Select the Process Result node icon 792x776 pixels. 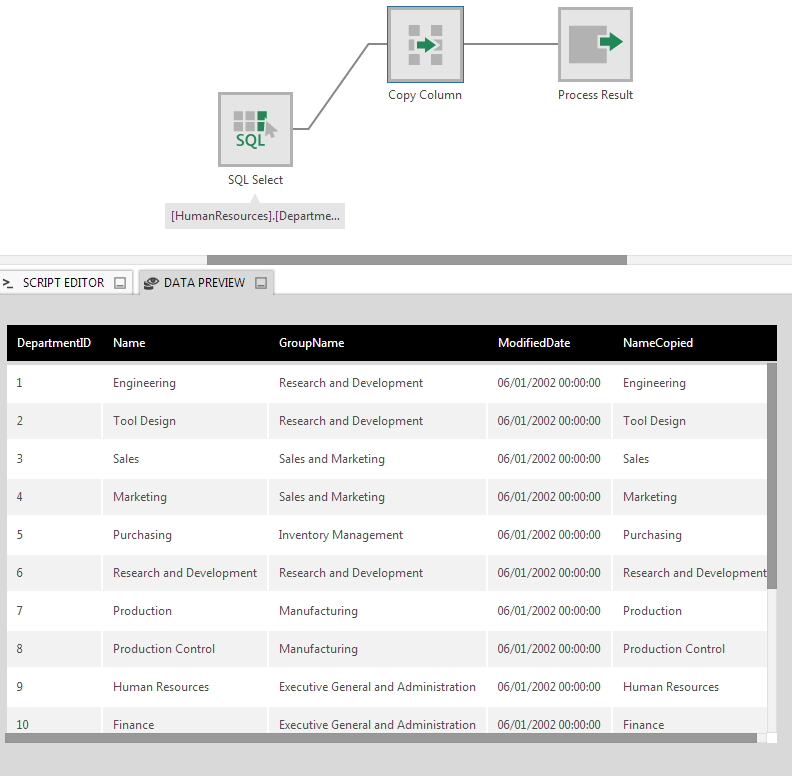pos(595,44)
